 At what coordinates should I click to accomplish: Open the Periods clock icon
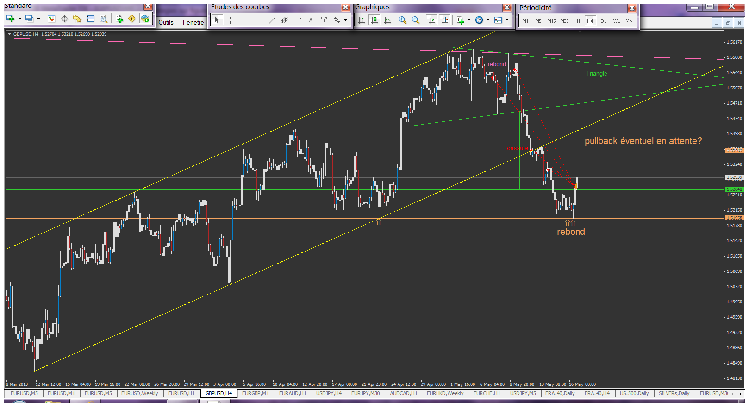479,20
